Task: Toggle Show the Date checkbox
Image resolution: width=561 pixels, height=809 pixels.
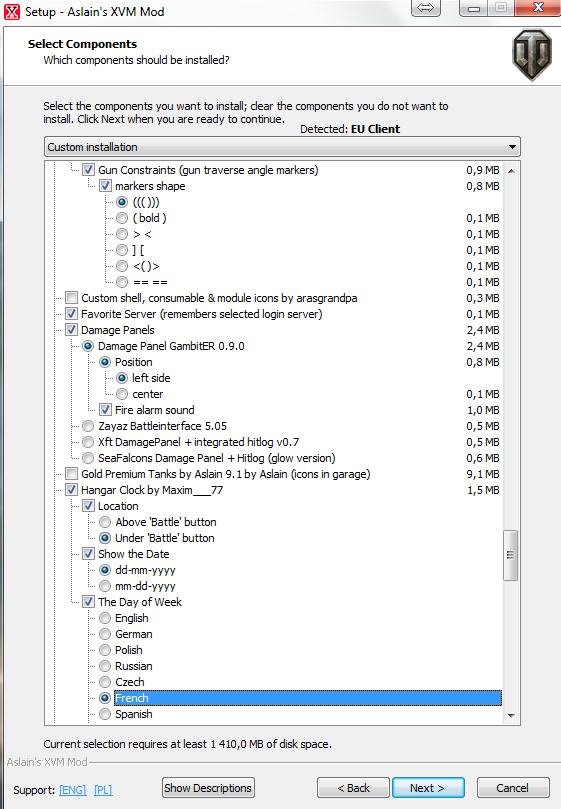Action: pyautogui.click(x=88, y=554)
